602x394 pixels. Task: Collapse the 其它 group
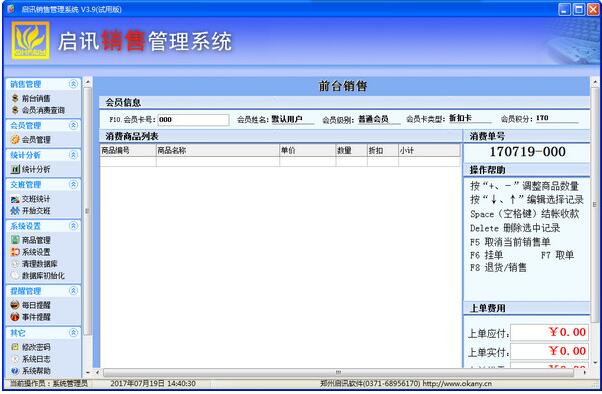[x=73, y=333]
